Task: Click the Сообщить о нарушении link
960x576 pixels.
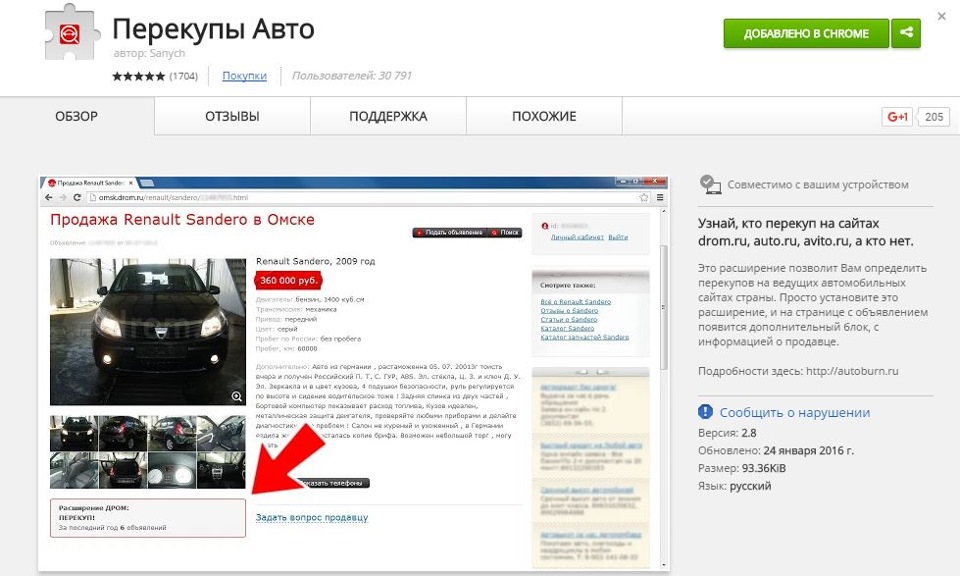Action: click(794, 413)
